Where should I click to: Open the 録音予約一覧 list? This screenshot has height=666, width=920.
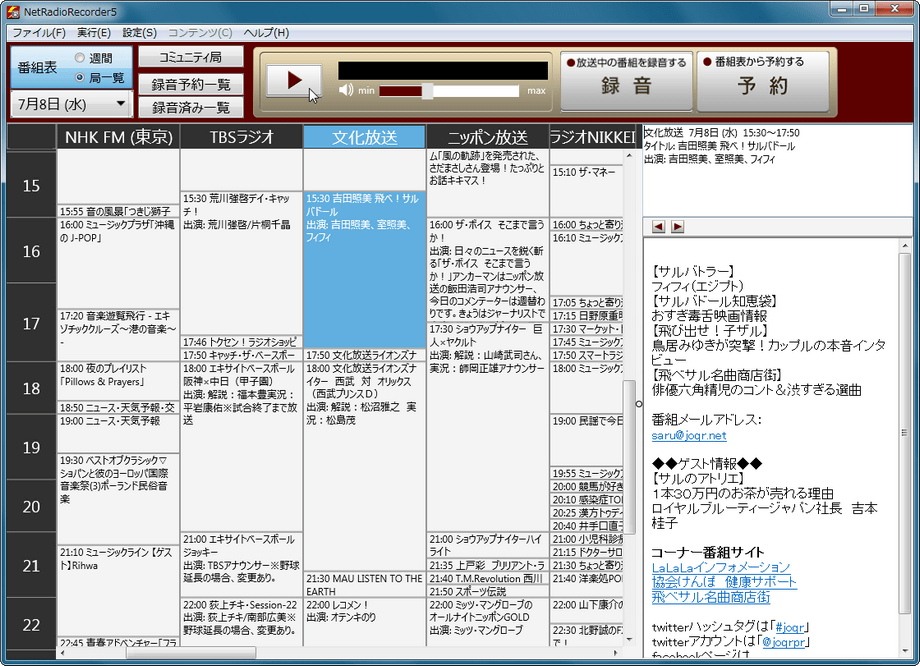coord(191,84)
